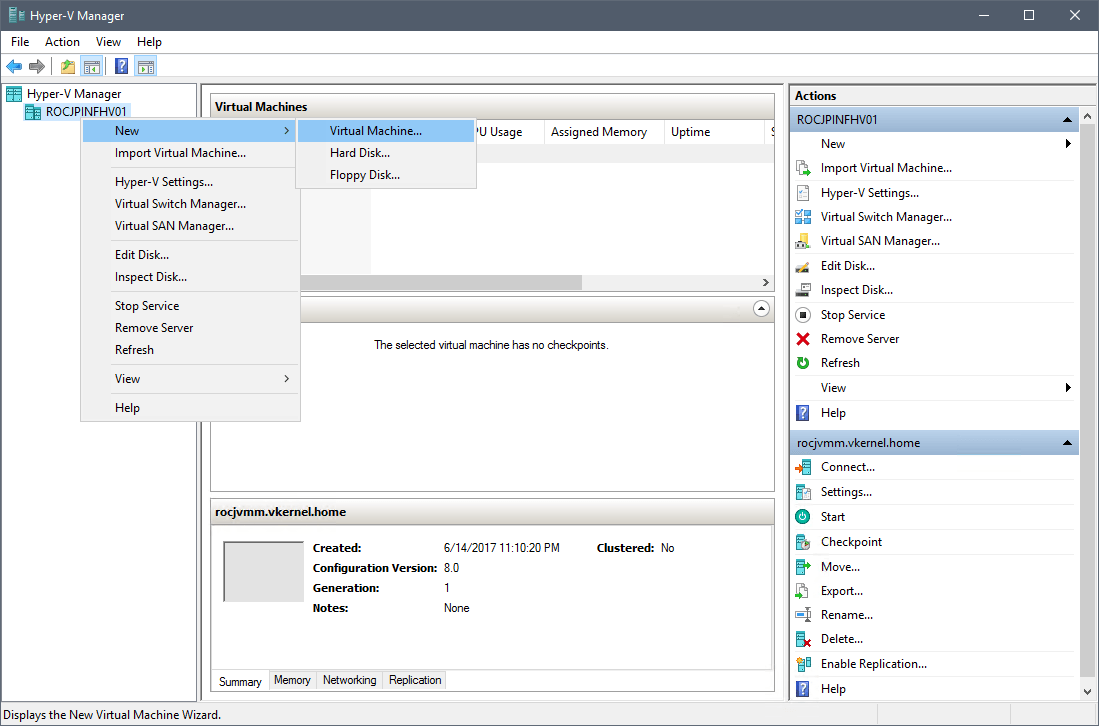
Task: Click the VM Settings icon in Actions
Action: 803,492
